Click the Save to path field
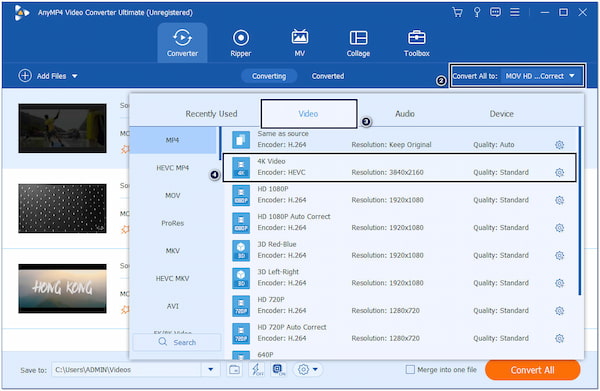This screenshot has width=600, height=391. 127,370
